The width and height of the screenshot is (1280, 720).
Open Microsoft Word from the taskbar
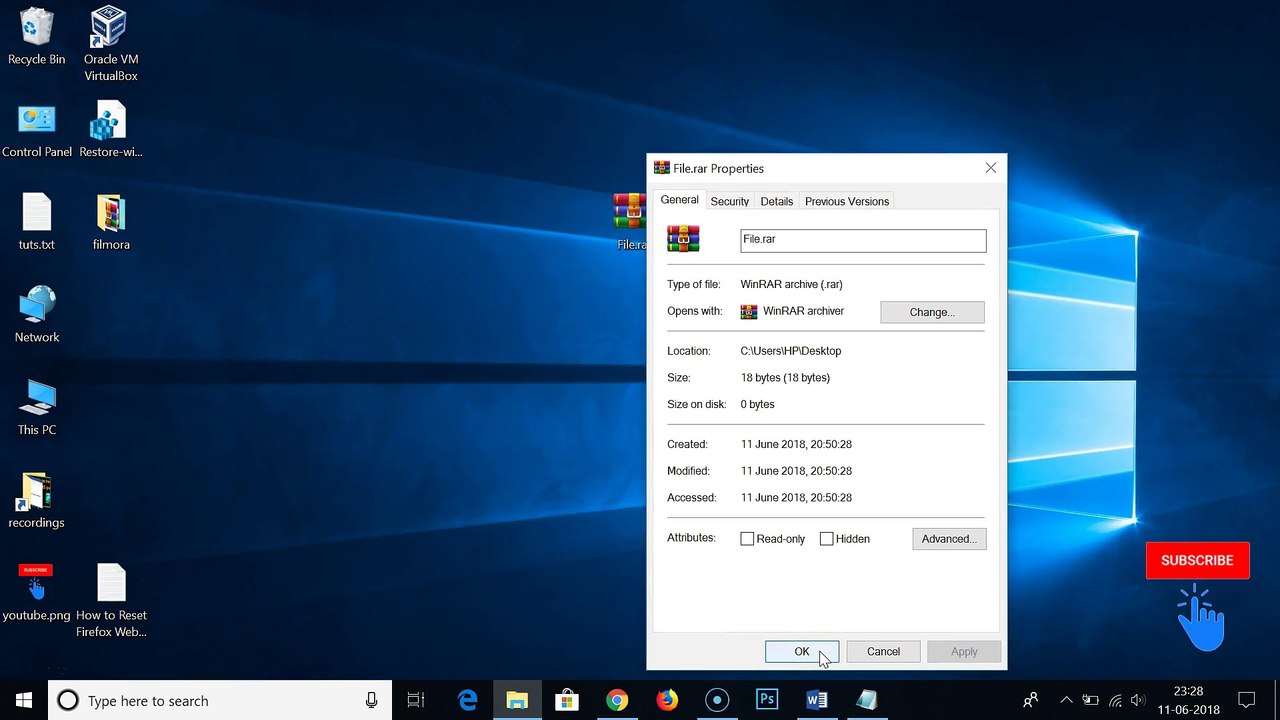817,700
